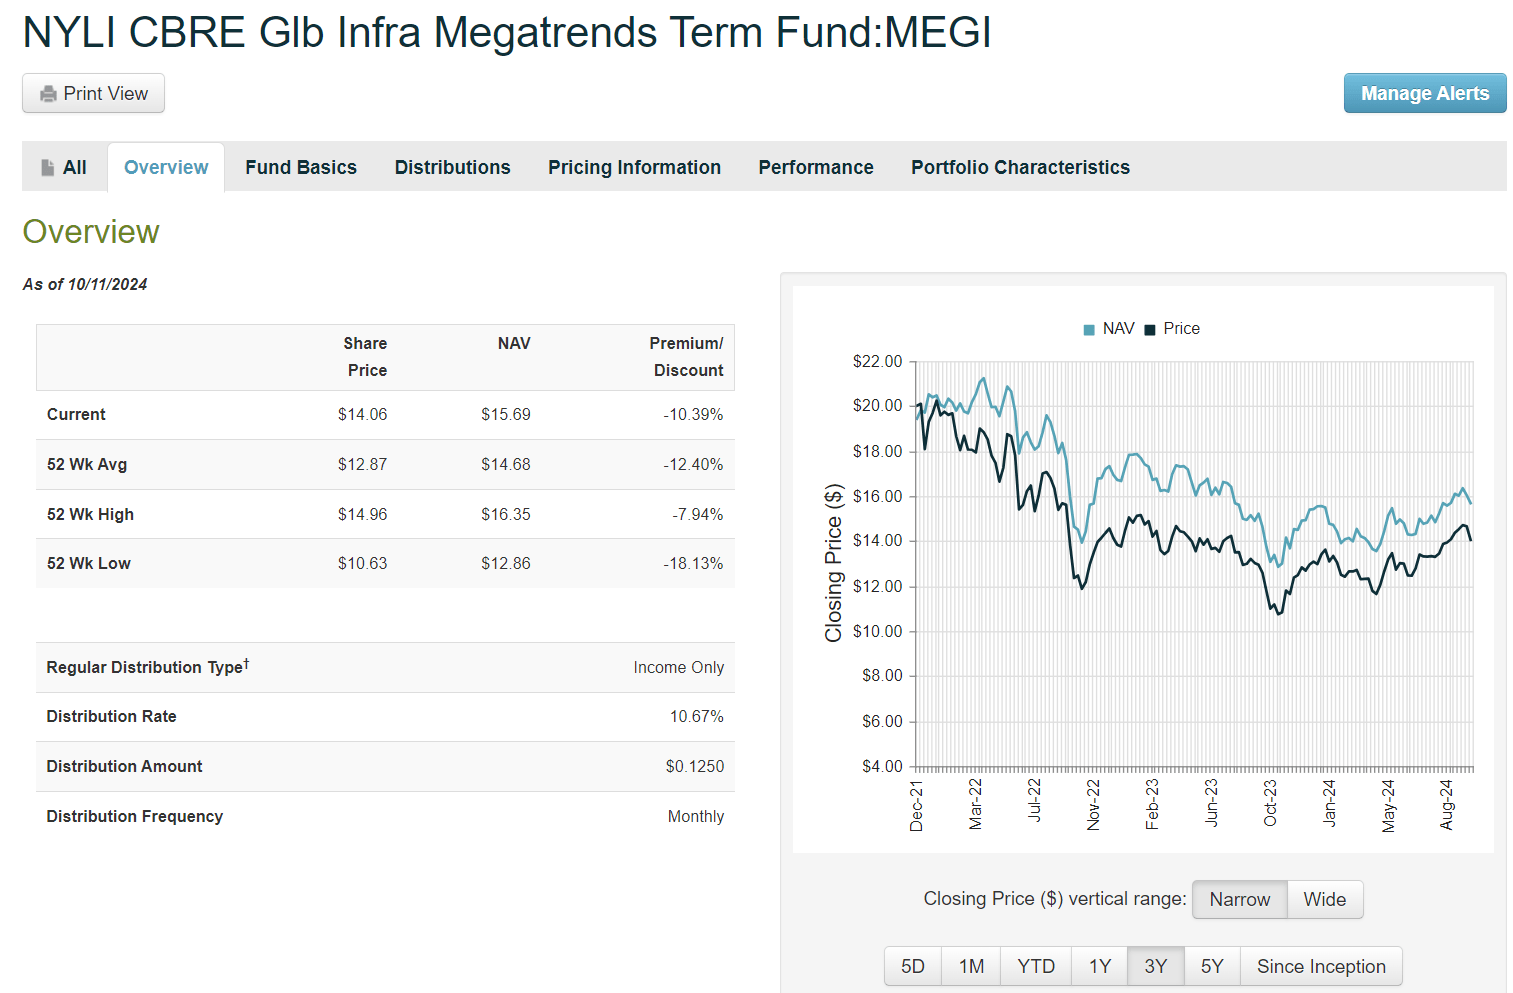Screen dimensions: 1513x993
Task: Click the Print View button
Action: (93, 93)
